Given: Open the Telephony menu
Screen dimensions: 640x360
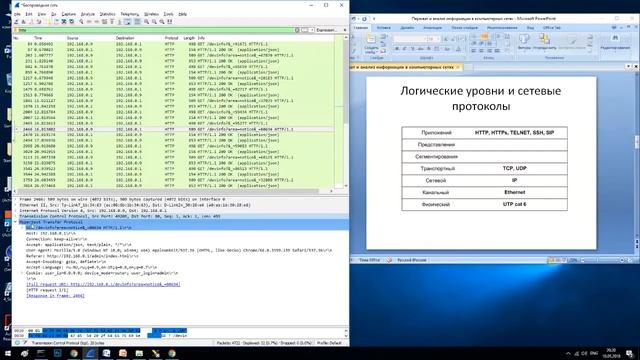Looking at the screenshot, I should click(x=130, y=14).
